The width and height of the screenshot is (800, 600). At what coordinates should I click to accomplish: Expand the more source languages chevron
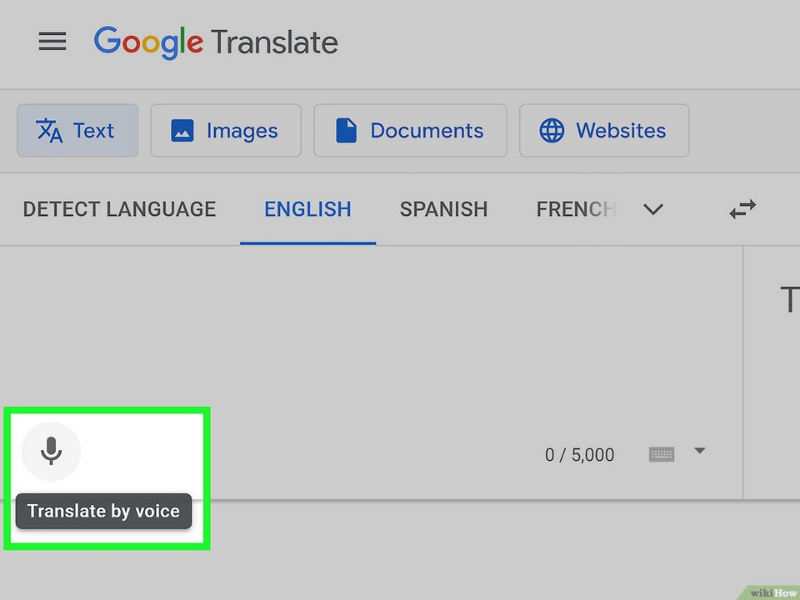653,209
